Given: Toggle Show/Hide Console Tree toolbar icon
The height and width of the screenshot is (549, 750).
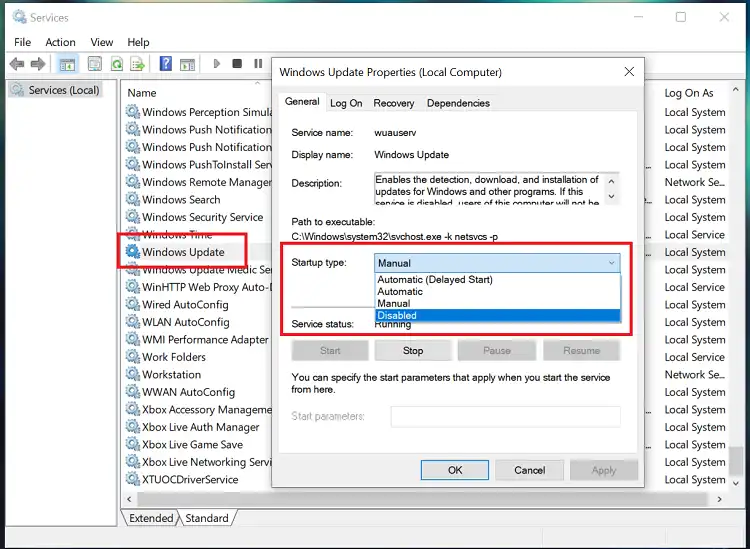Looking at the screenshot, I should (x=67, y=64).
